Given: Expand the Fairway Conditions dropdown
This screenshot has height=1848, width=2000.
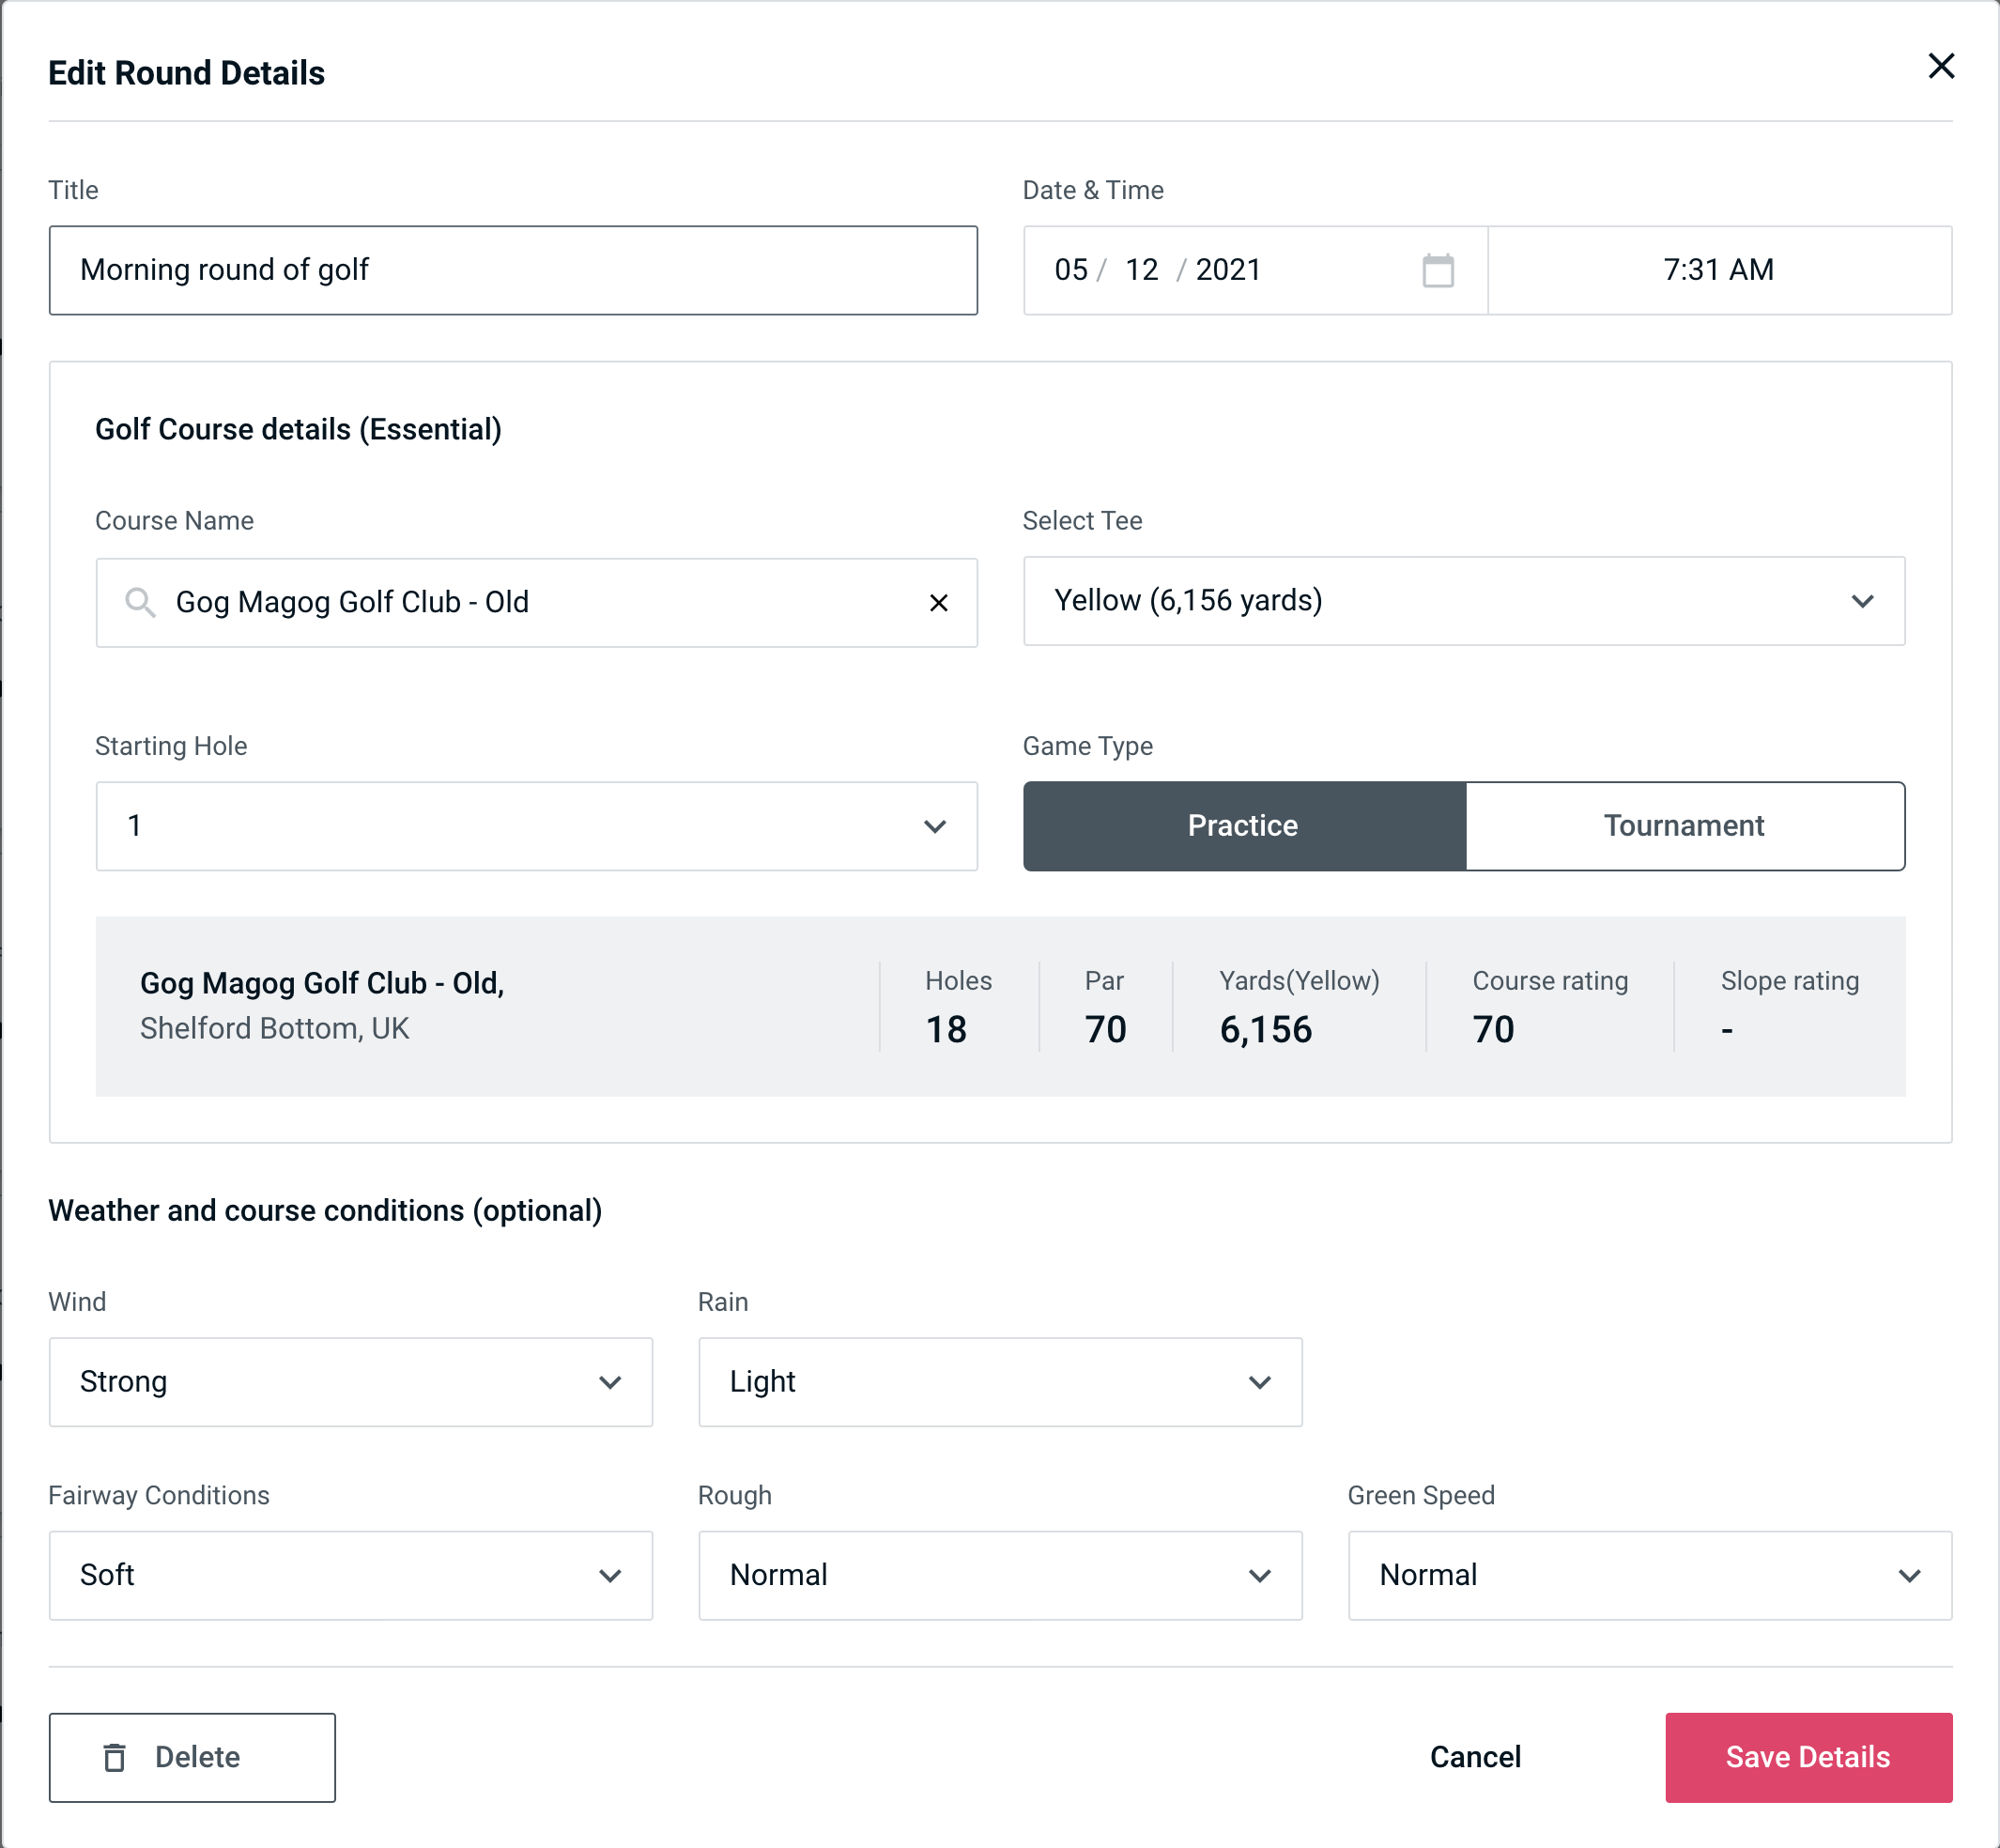Looking at the screenshot, I should tap(350, 1575).
